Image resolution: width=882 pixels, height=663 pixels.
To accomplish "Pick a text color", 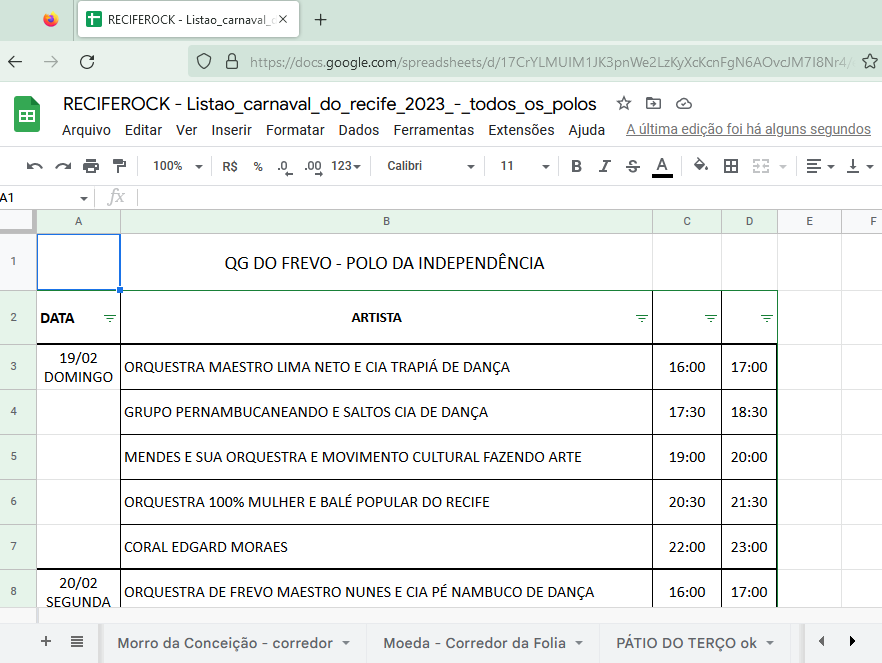I will tap(662, 166).
